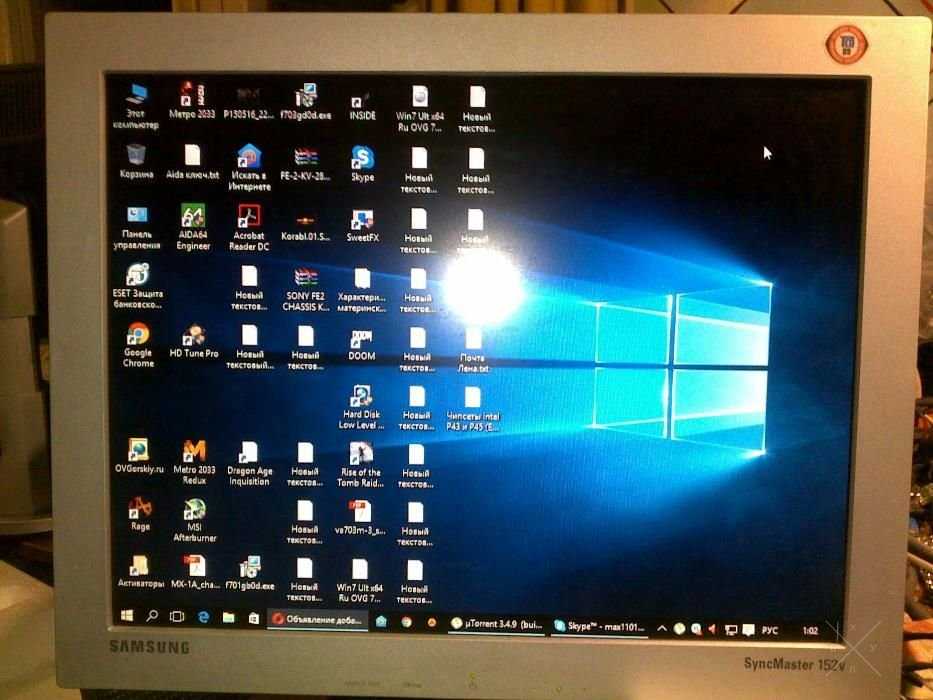
Task: Open File Explorer from the taskbar
Action: pos(228,618)
